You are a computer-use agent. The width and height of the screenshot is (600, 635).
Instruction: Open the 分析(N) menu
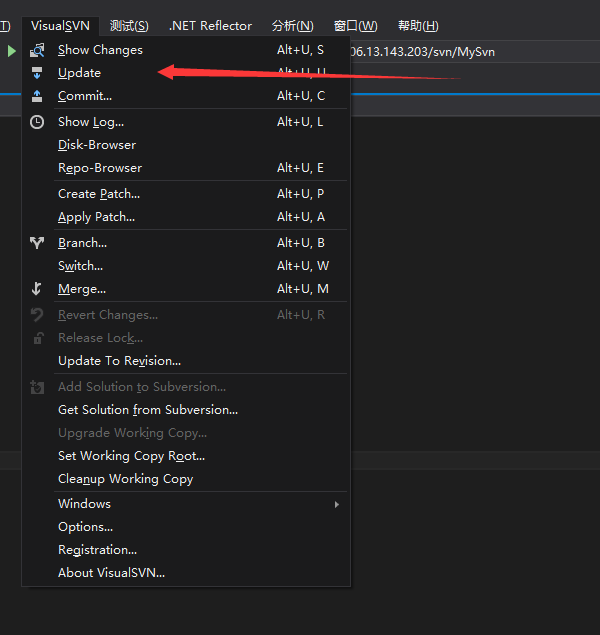[x=293, y=26]
